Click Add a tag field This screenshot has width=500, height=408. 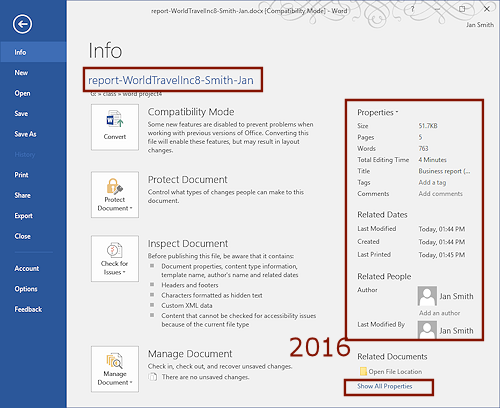pos(432,182)
